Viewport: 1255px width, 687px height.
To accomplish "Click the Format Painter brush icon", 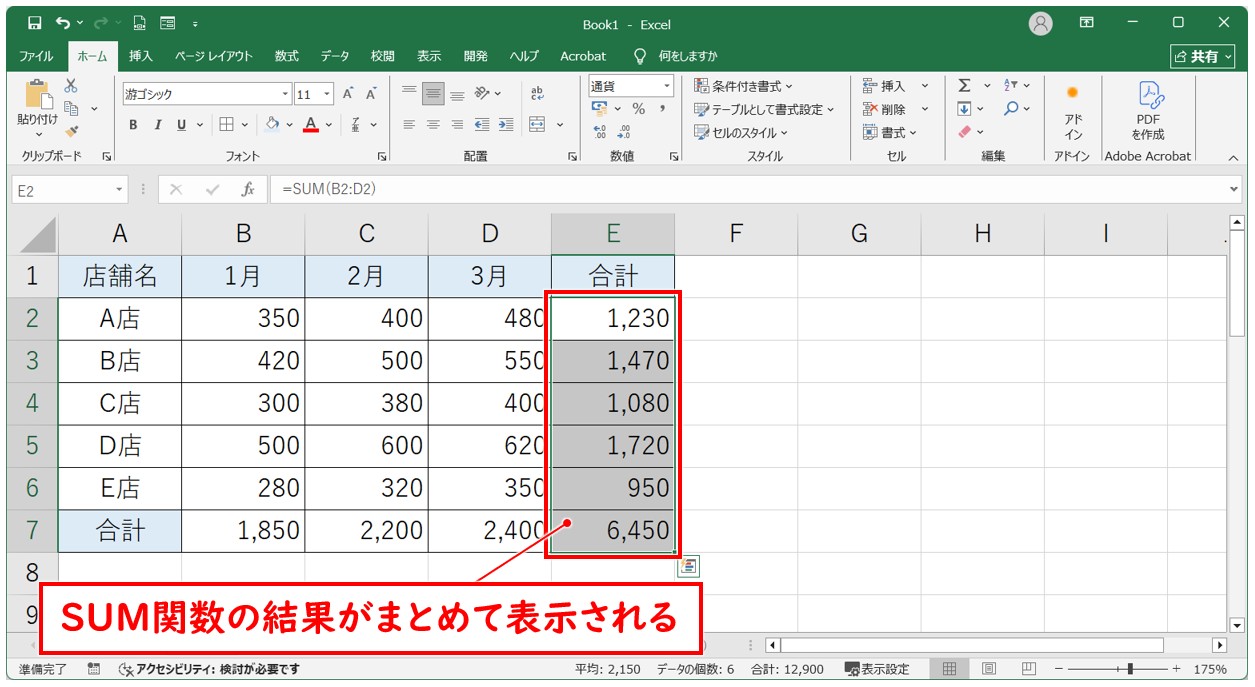I will click(x=71, y=131).
